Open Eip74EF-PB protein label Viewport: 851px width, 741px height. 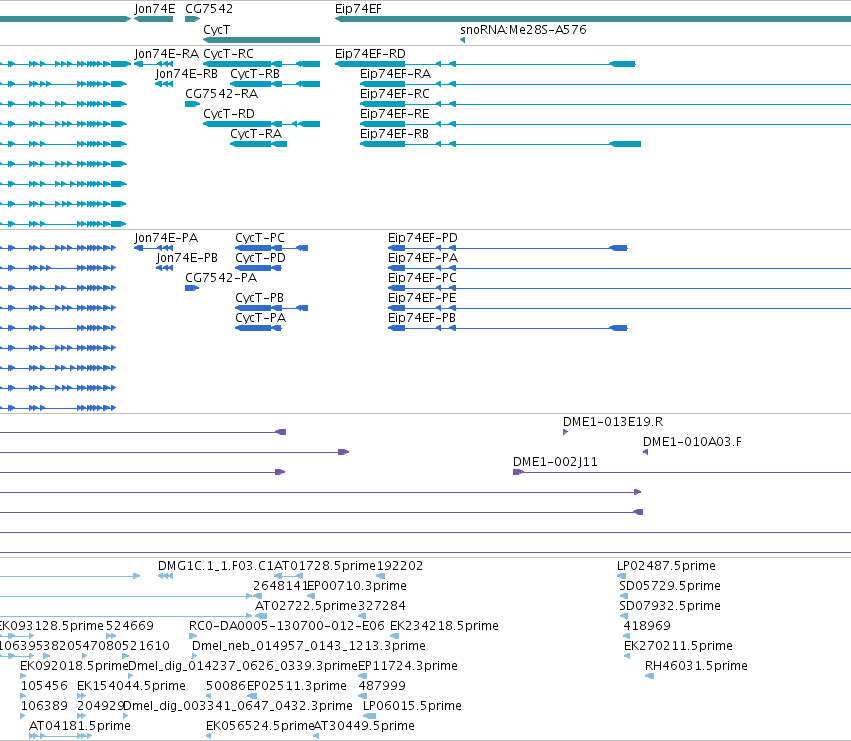[x=422, y=318]
